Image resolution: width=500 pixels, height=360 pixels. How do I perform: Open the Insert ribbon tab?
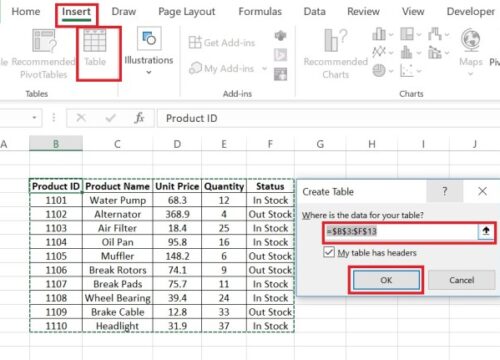point(76,12)
